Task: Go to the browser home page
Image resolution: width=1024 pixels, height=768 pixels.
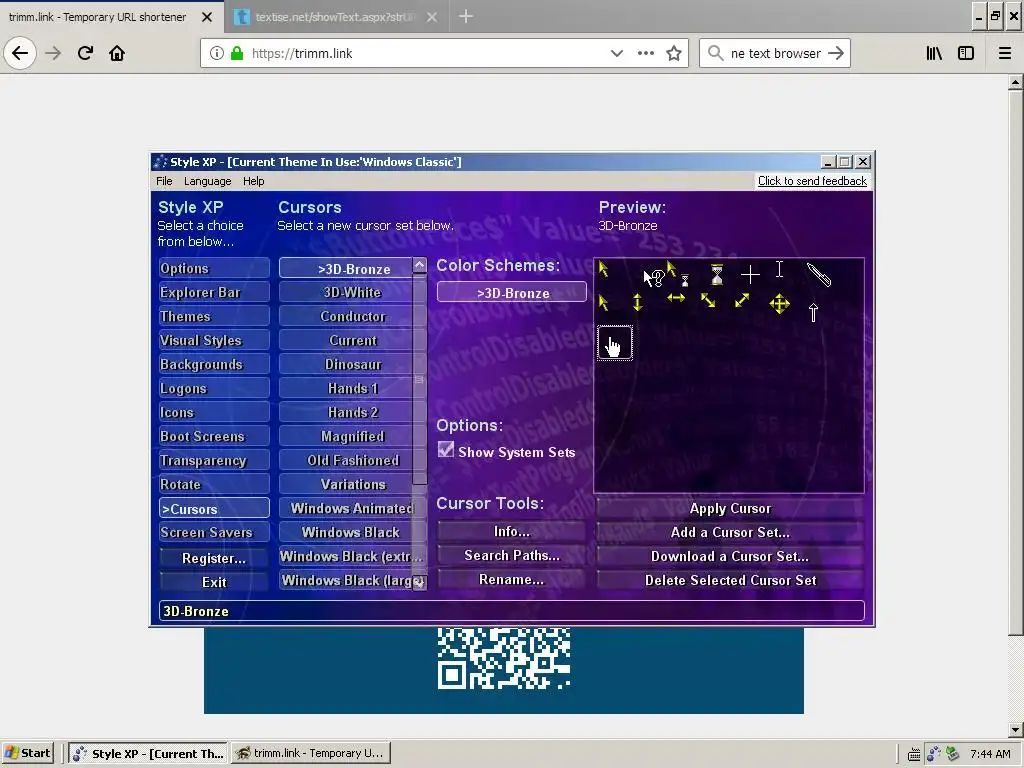Action: [117, 53]
